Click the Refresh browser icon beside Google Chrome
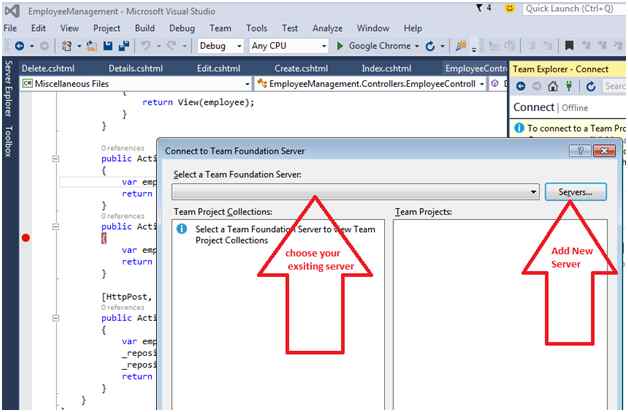Screen dimensions: 628x412 430,46
